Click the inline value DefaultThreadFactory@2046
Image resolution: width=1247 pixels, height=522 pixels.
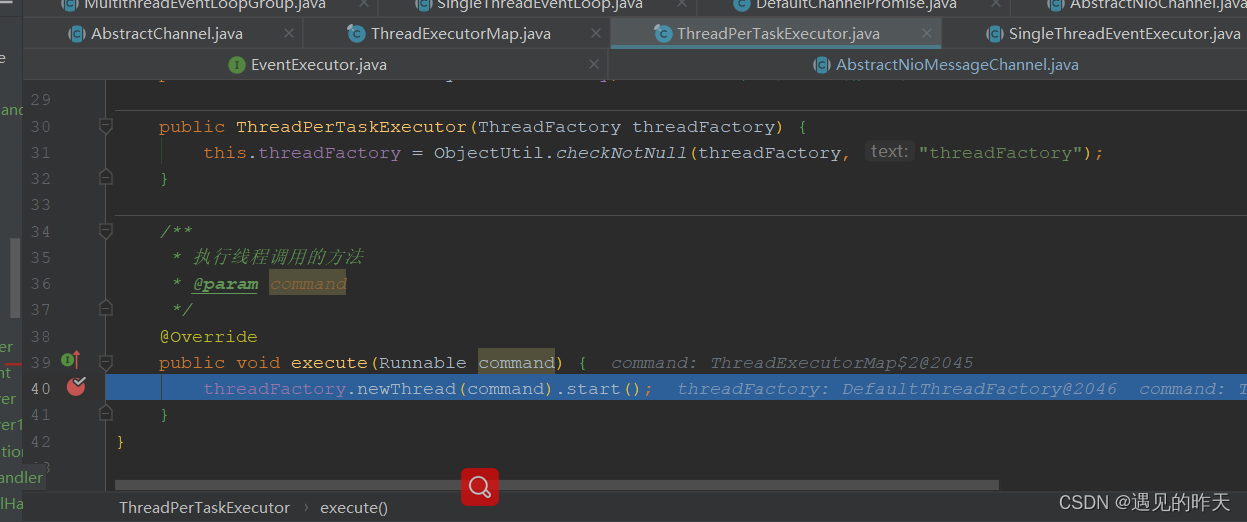(979, 389)
